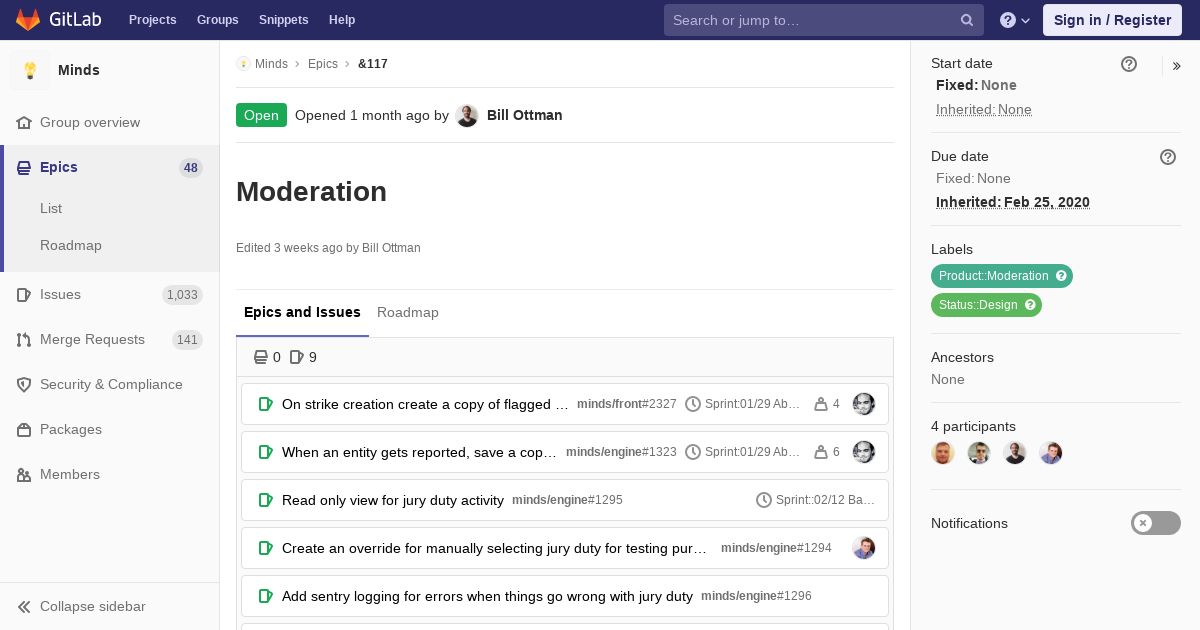Click the clock icon beside Sprint::02/12

tap(764, 500)
